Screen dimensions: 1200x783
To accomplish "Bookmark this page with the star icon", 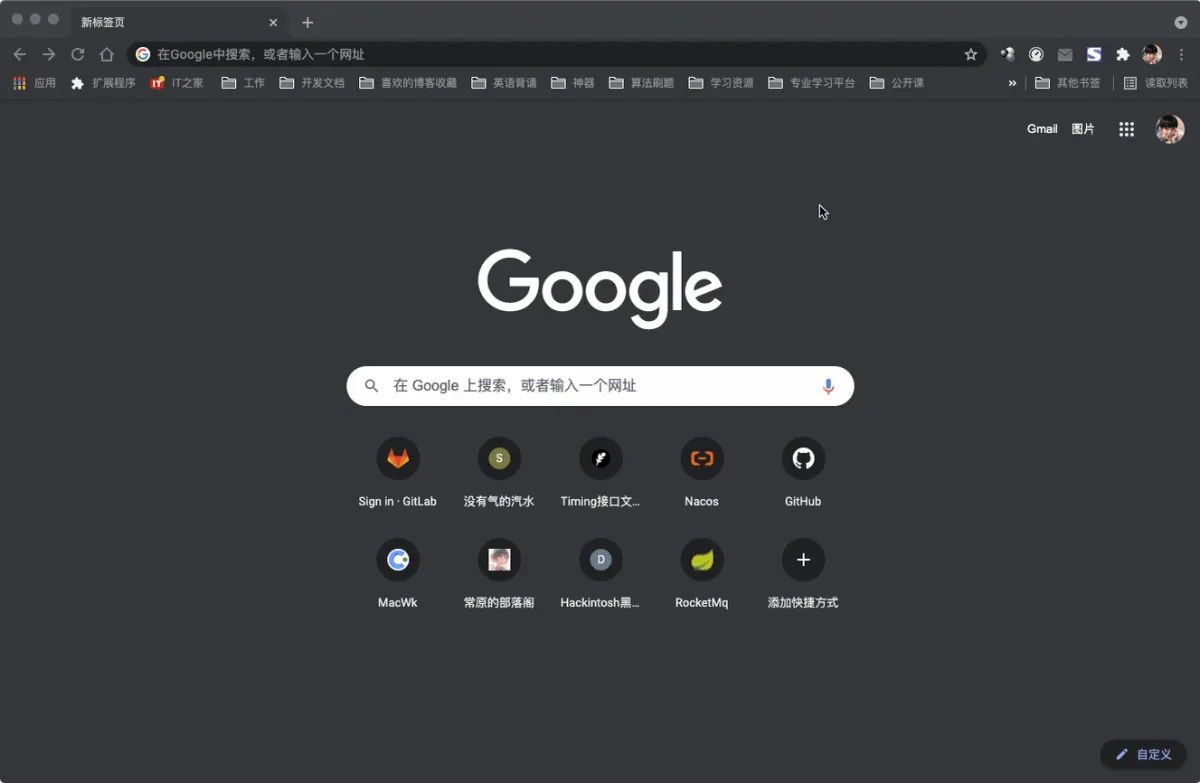I will pos(970,55).
